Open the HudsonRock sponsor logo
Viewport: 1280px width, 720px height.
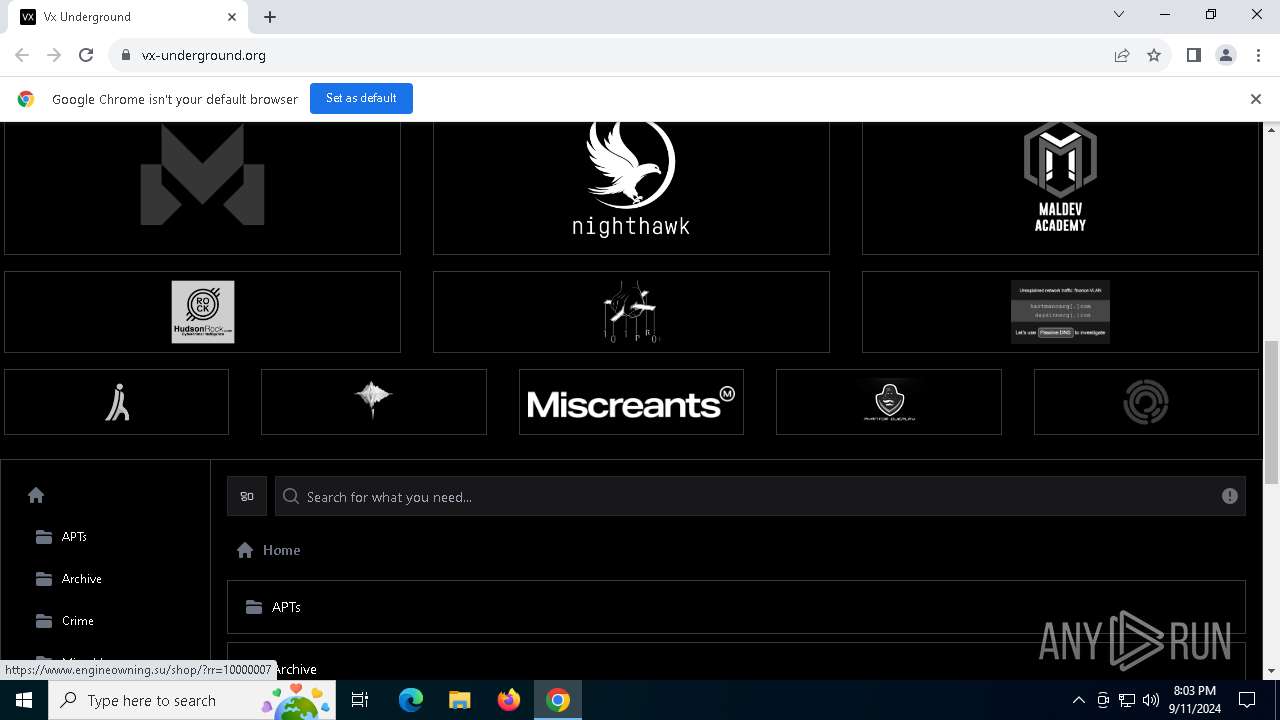[202, 312]
